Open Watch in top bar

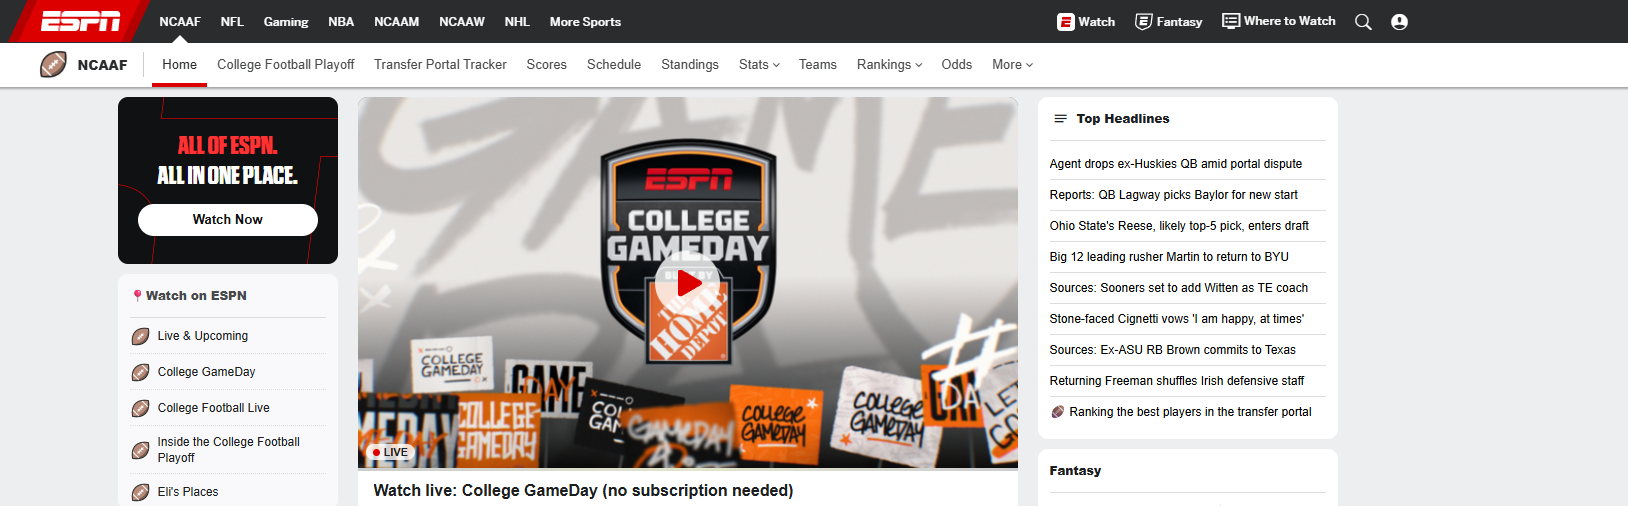pos(1086,22)
